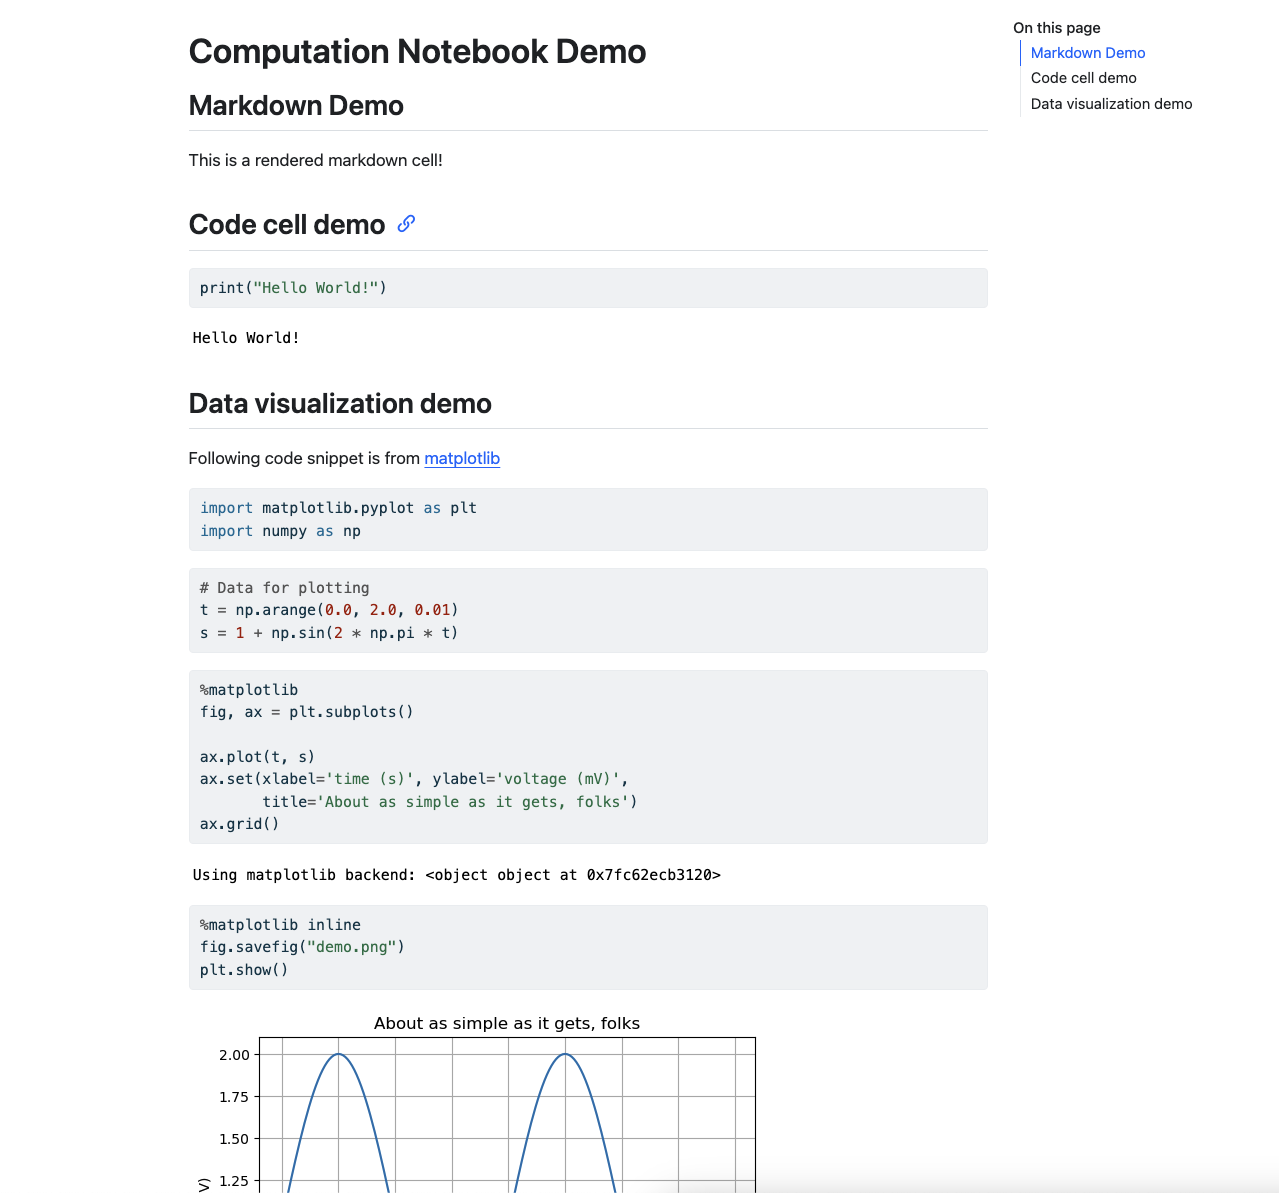Click the import numpy as np line
This screenshot has width=1279, height=1193.
[280, 531]
